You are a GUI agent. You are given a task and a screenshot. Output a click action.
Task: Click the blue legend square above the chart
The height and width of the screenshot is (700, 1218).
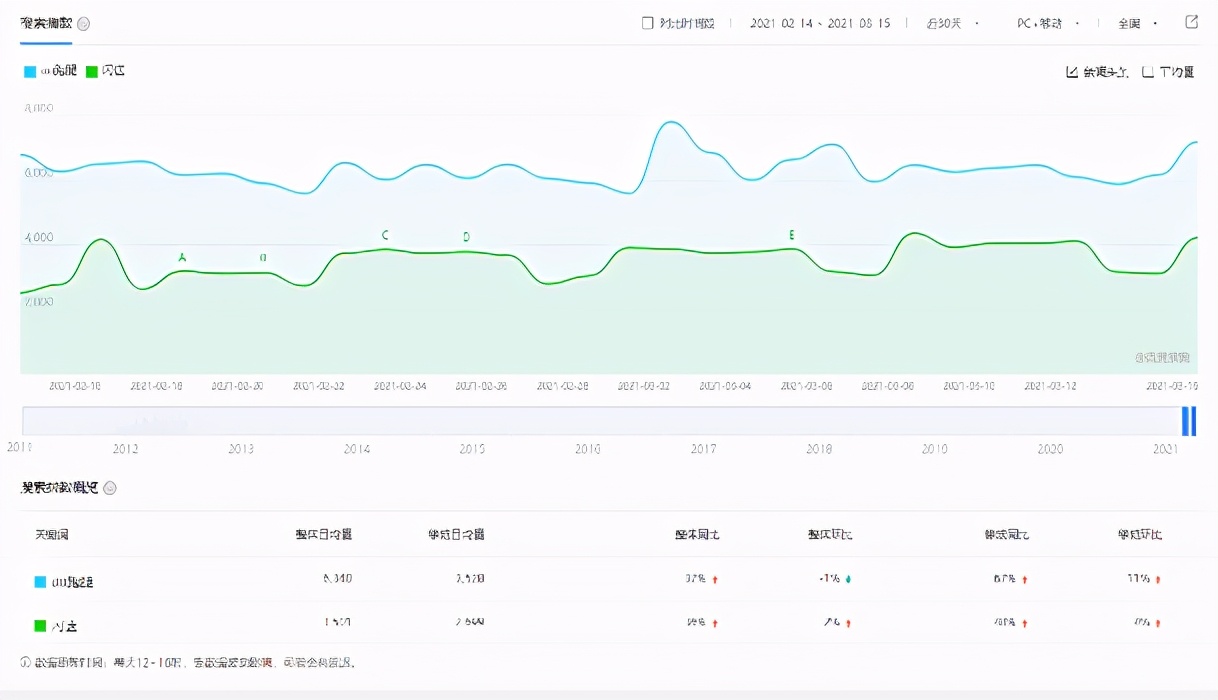tap(31, 70)
